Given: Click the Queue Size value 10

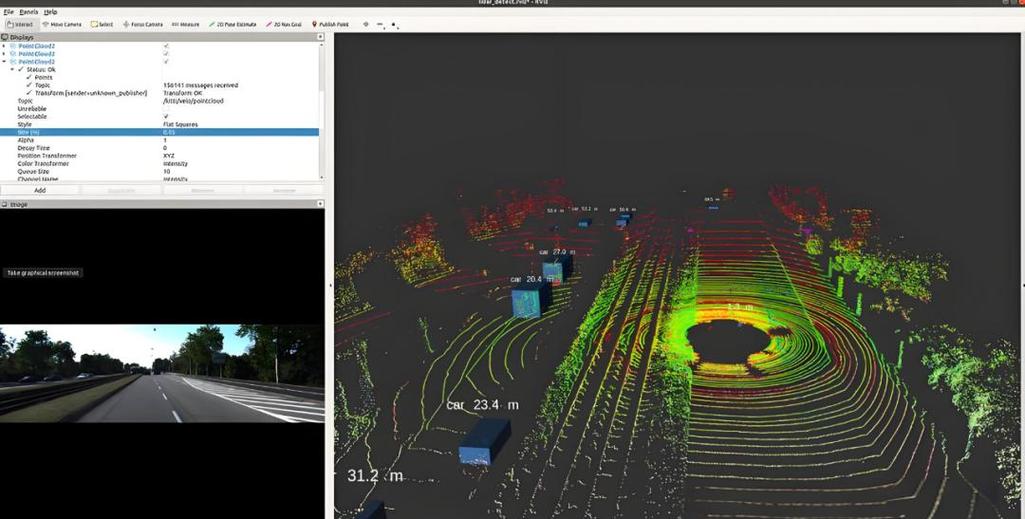Looking at the screenshot, I should [x=167, y=171].
